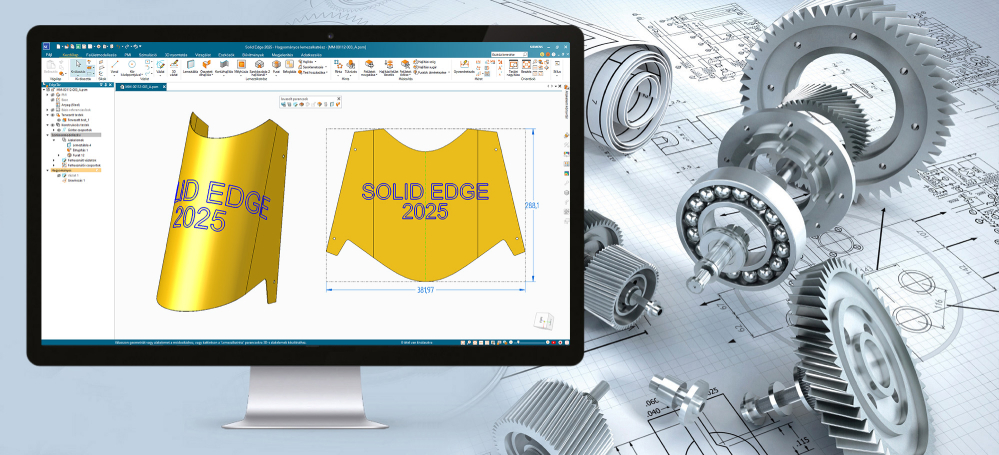Image resolution: width=999 pixels, height=455 pixels.
Task: Open the PMI ribbon tab
Action: click(x=128, y=55)
